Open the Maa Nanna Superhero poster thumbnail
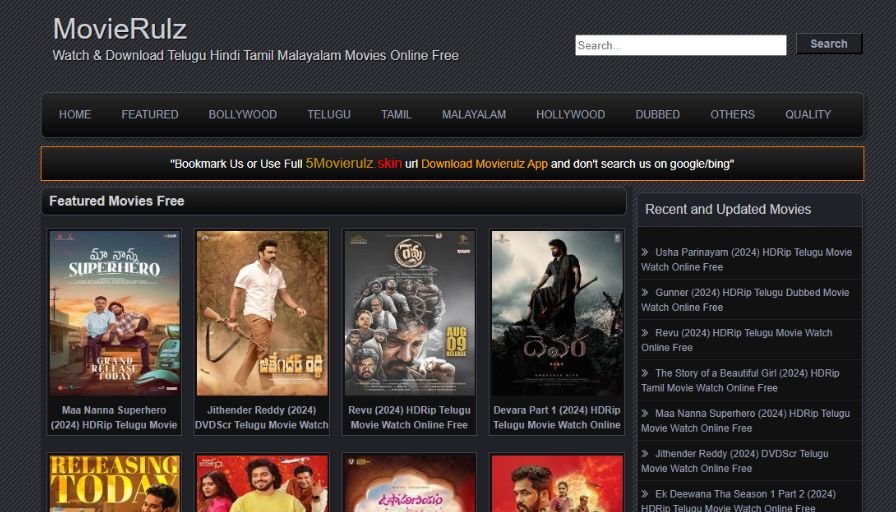 114,313
